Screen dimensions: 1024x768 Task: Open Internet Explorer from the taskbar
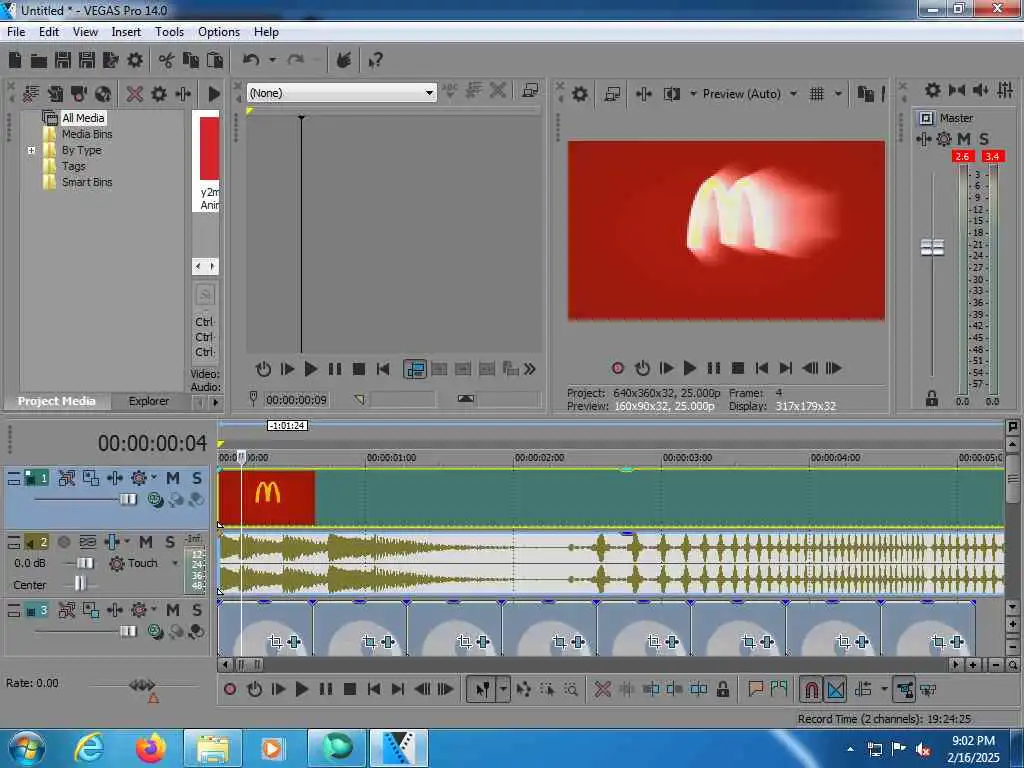coord(89,747)
